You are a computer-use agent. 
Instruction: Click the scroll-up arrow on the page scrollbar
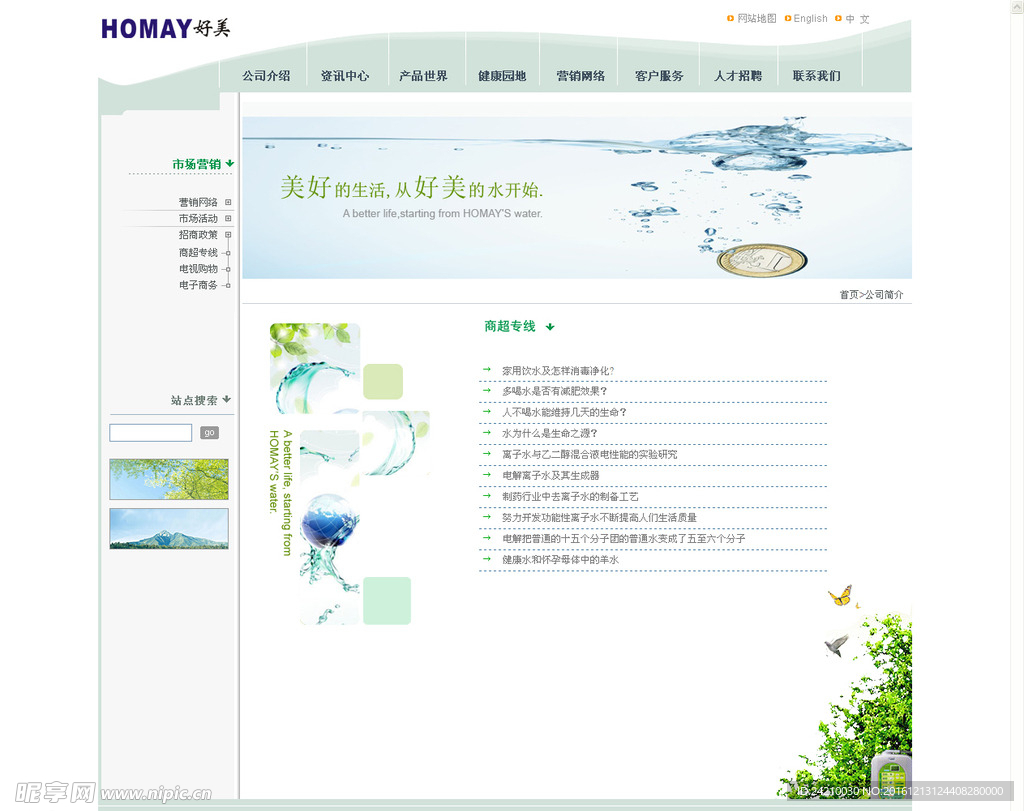(x=1017, y=6)
